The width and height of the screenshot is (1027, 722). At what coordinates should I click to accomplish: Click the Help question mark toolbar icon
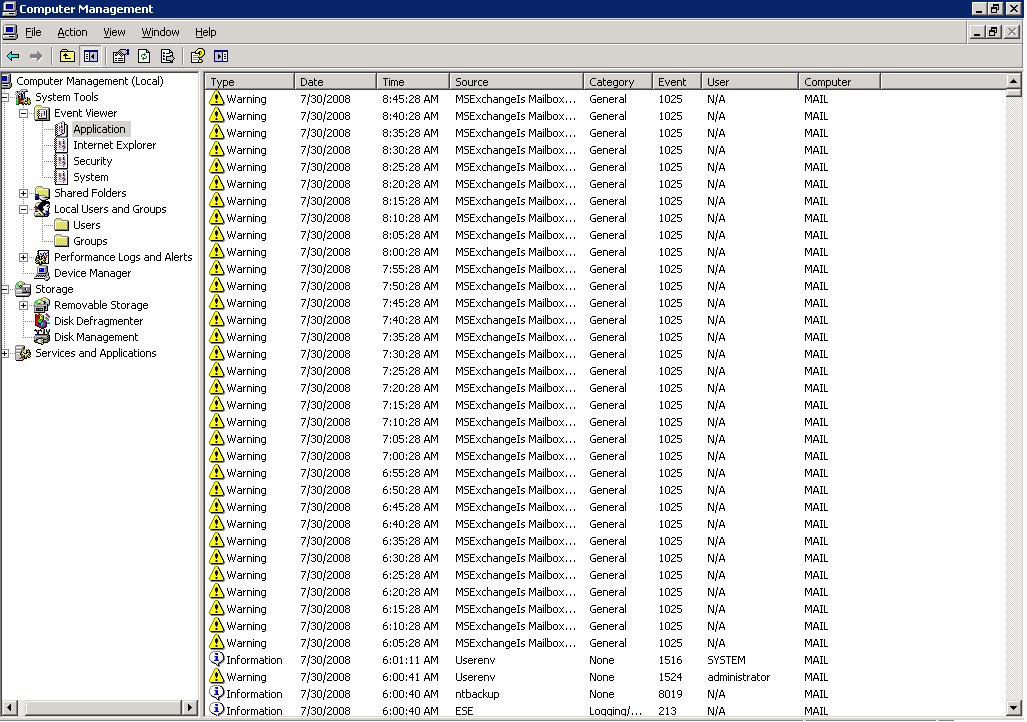coord(197,56)
